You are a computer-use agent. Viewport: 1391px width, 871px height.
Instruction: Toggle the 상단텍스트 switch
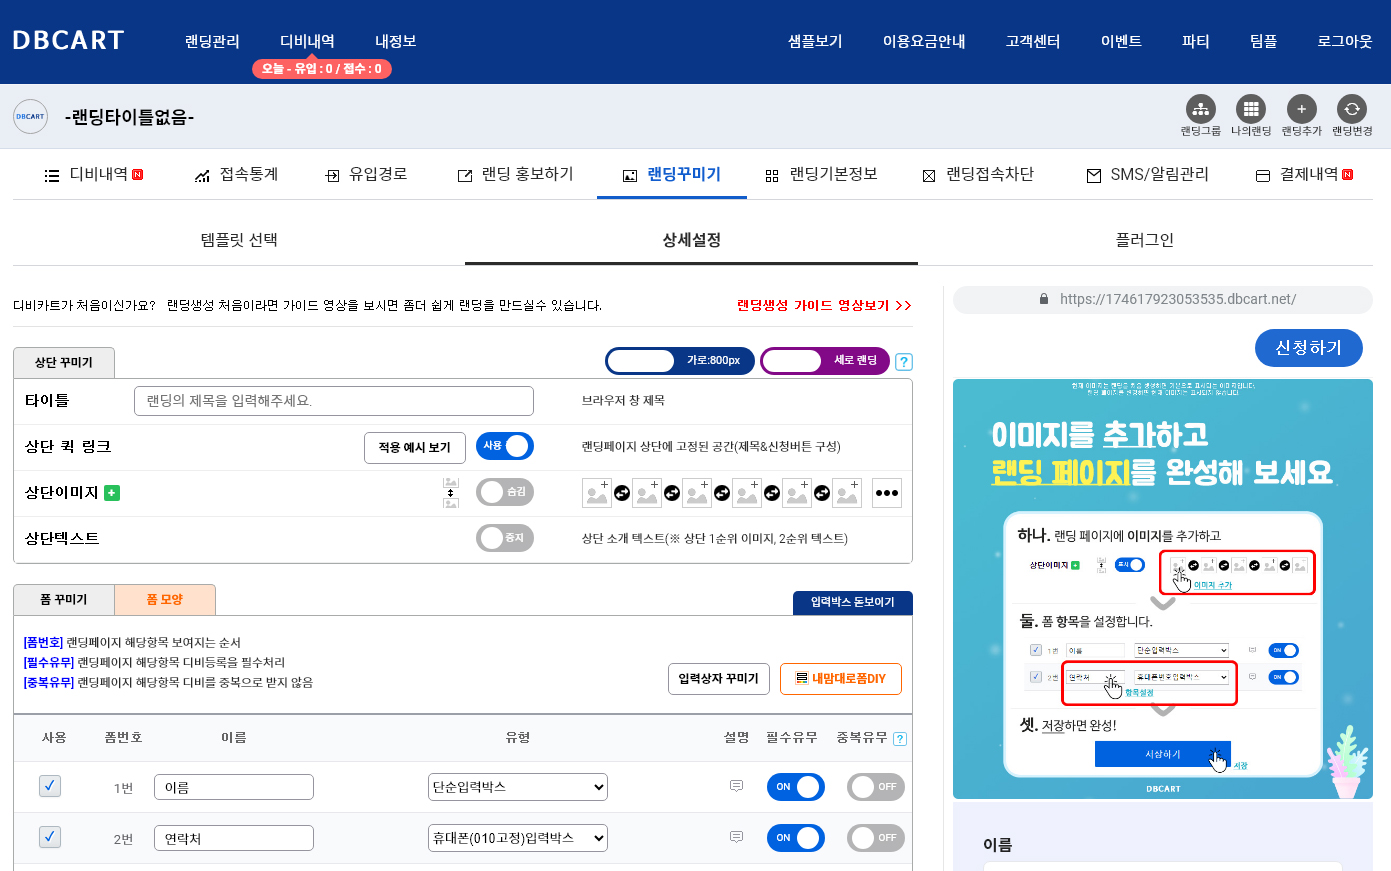point(505,538)
